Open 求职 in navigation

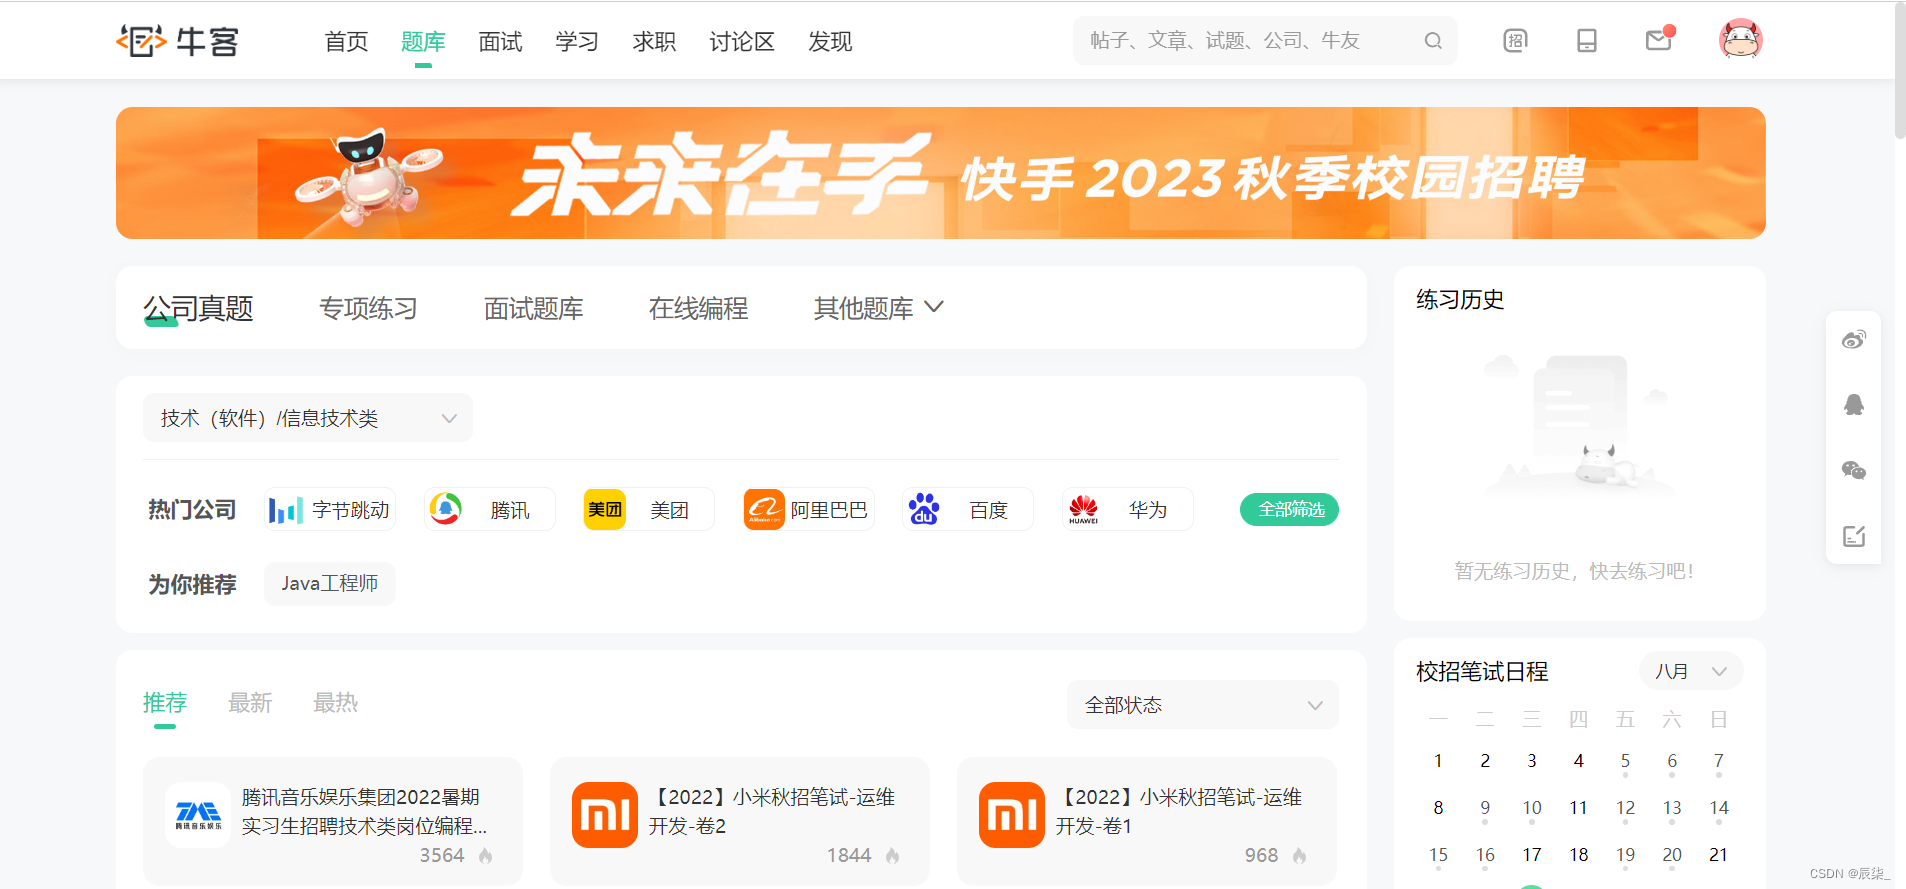coord(654,42)
